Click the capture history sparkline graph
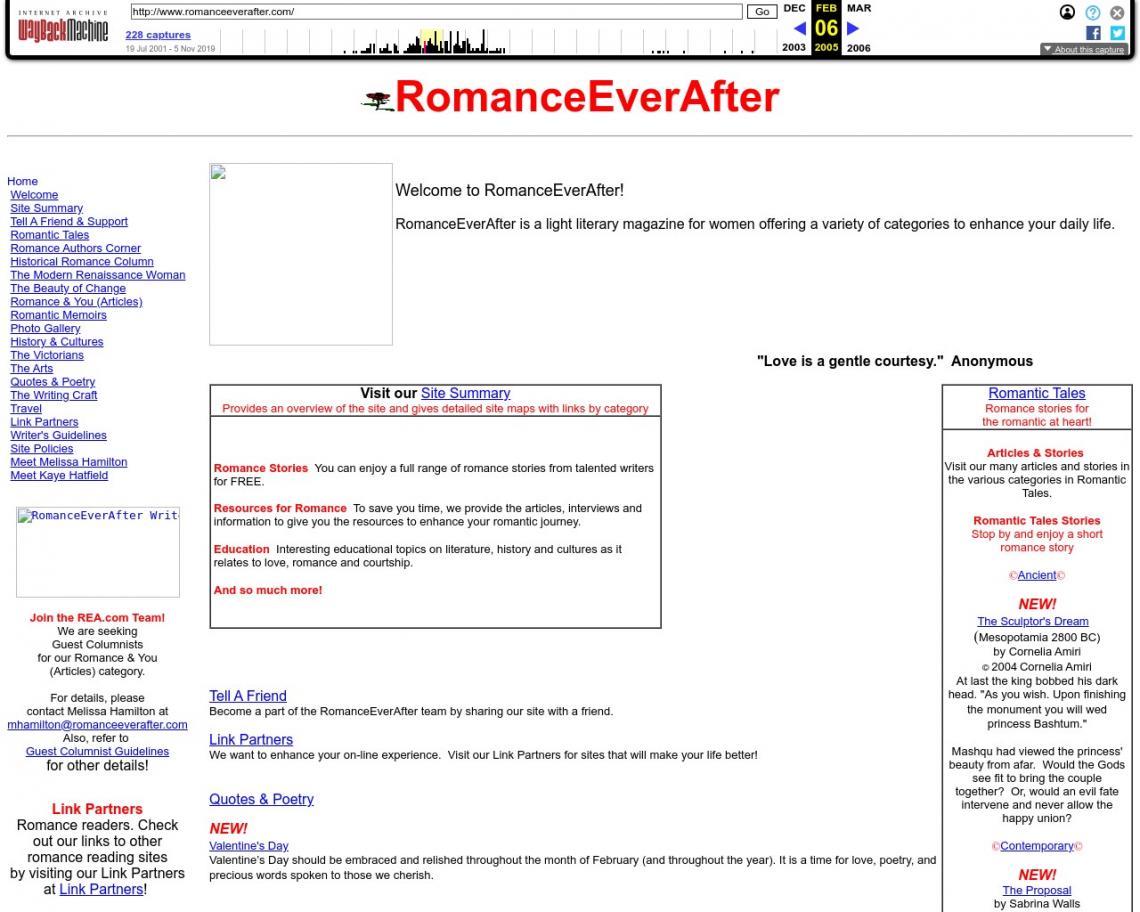Image resolution: width=1140 pixels, height=912 pixels. (498, 41)
